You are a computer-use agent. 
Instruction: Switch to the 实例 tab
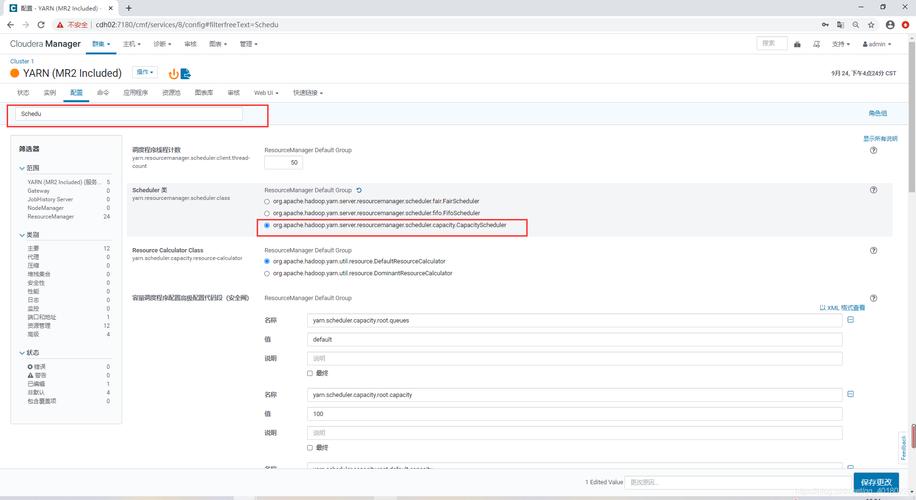49,92
